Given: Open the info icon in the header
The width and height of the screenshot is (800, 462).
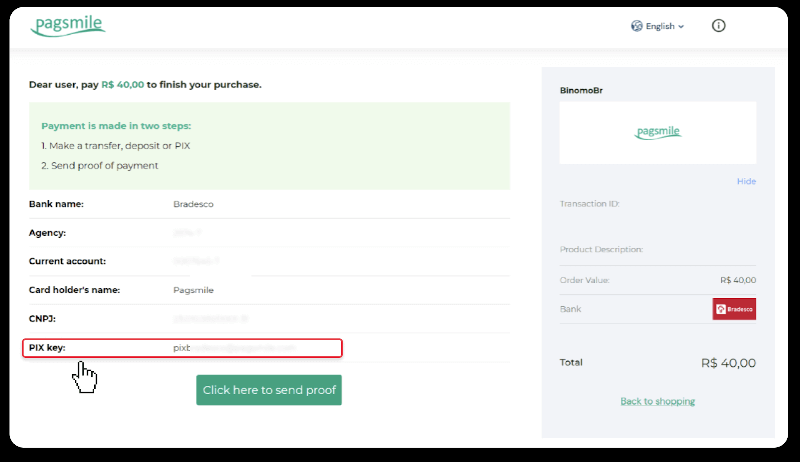Looking at the screenshot, I should pos(718,26).
